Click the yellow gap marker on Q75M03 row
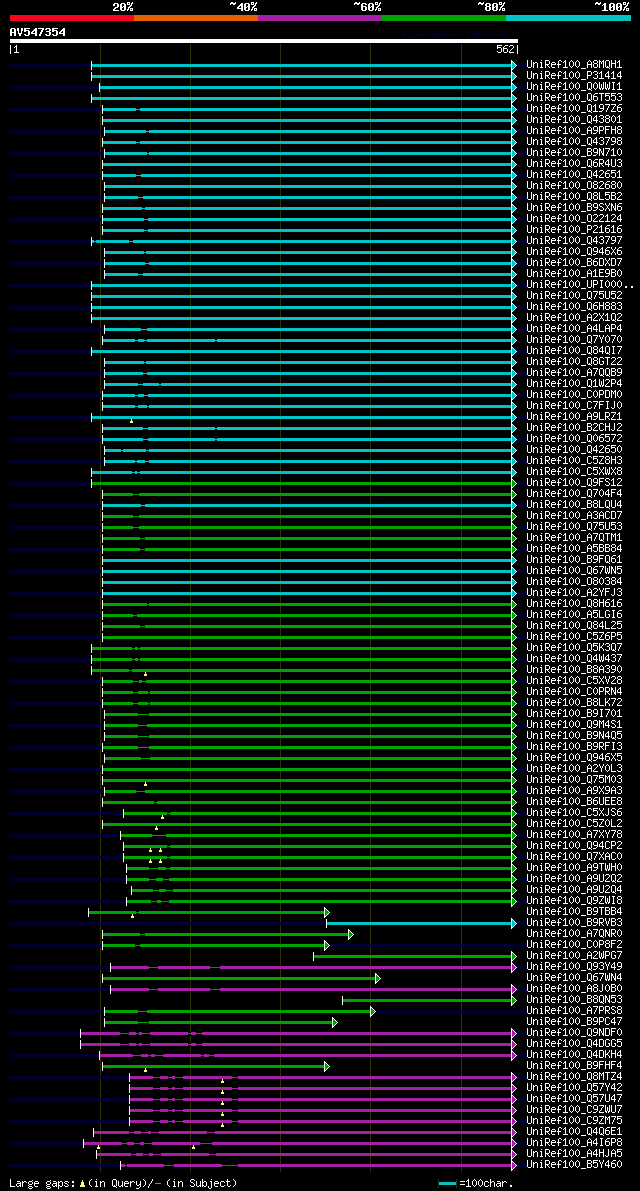The image size is (640, 1191). (x=146, y=784)
